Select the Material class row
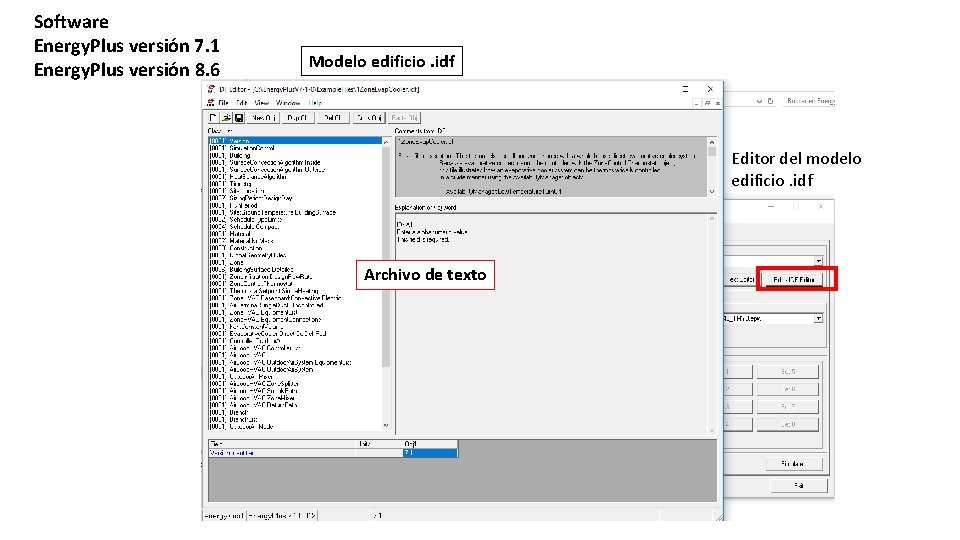Screen dimensions: 960x540 pos(295,234)
